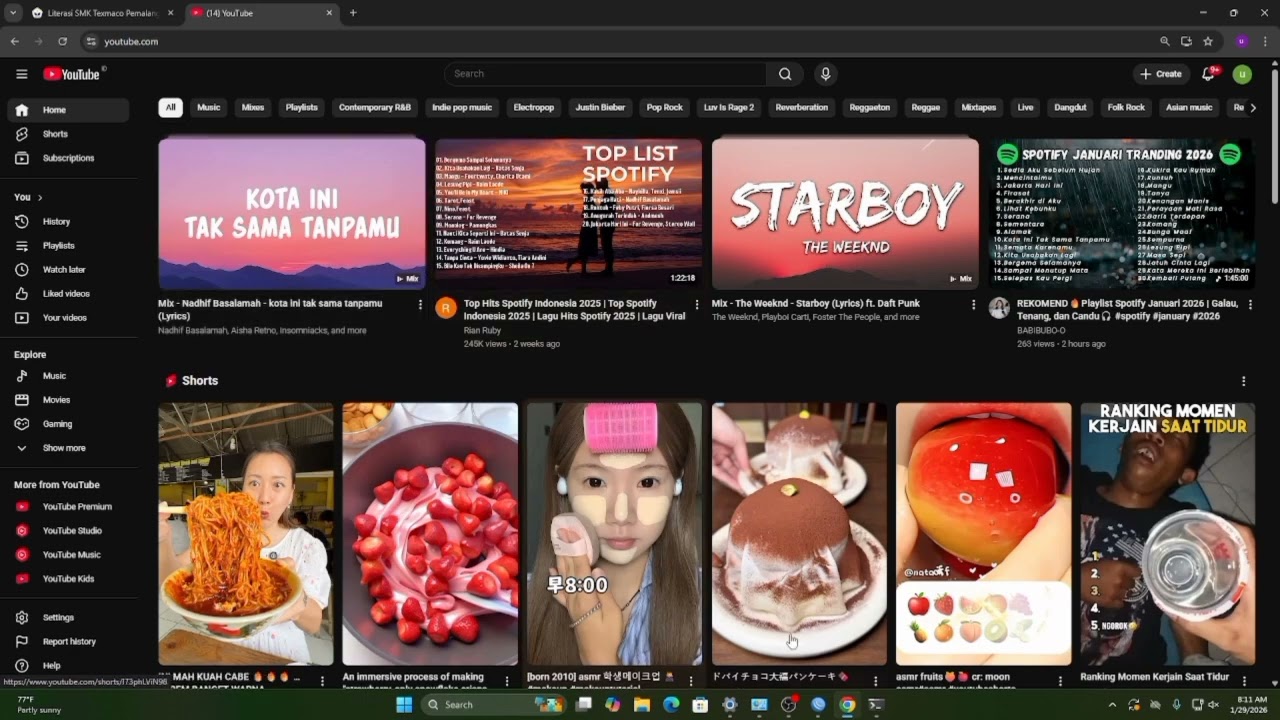Image resolution: width=1280 pixels, height=720 pixels.
Task: Open the Spotify Januari Tranding 2026 thumbnail
Action: pyautogui.click(x=1122, y=213)
